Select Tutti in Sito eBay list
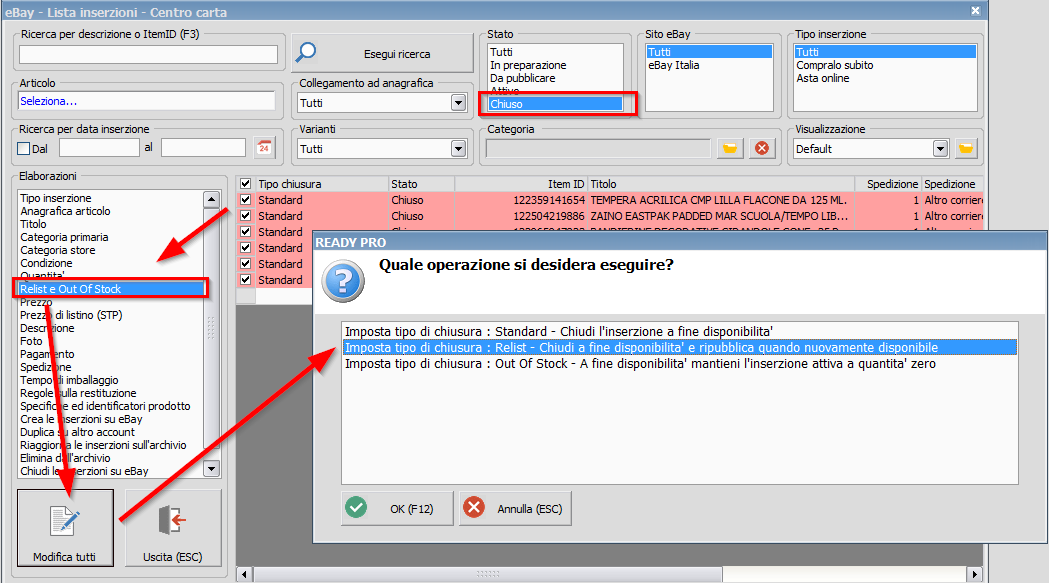 (x=709, y=52)
